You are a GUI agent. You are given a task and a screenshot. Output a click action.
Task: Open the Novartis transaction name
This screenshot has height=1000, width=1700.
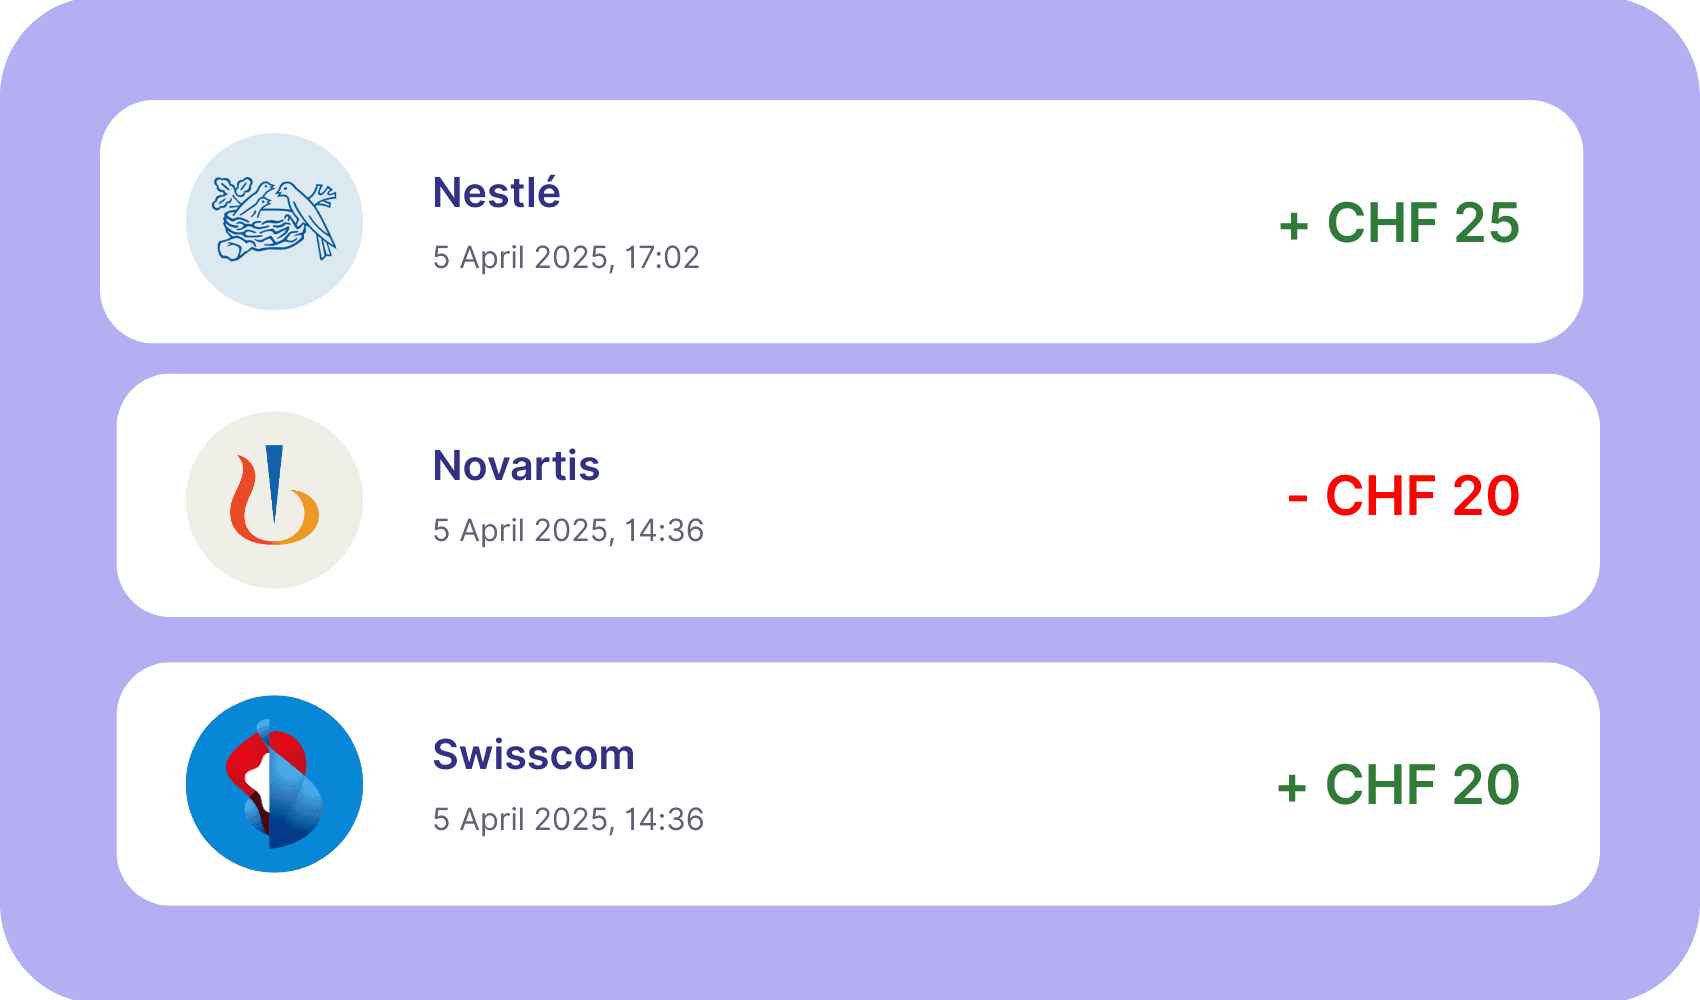click(516, 466)
